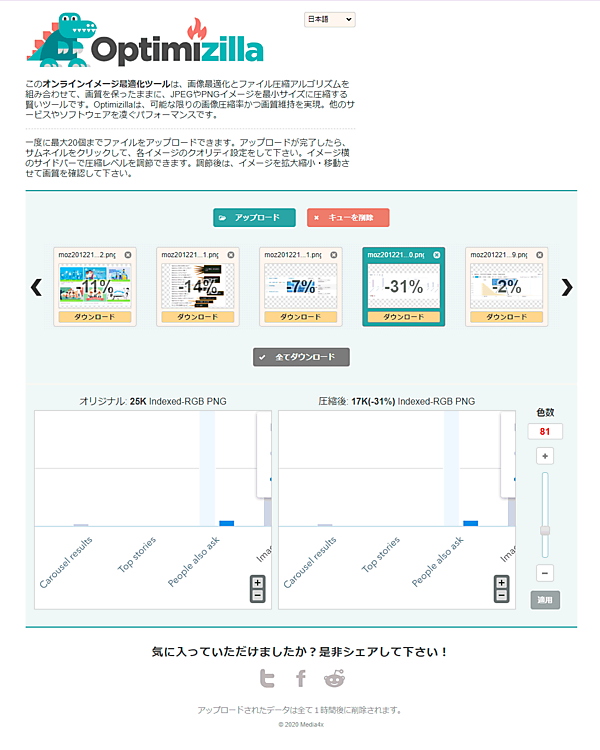Remove the -14% image from the queue
This screenshot has height=750, width=600.
click(x=231, y=255)
